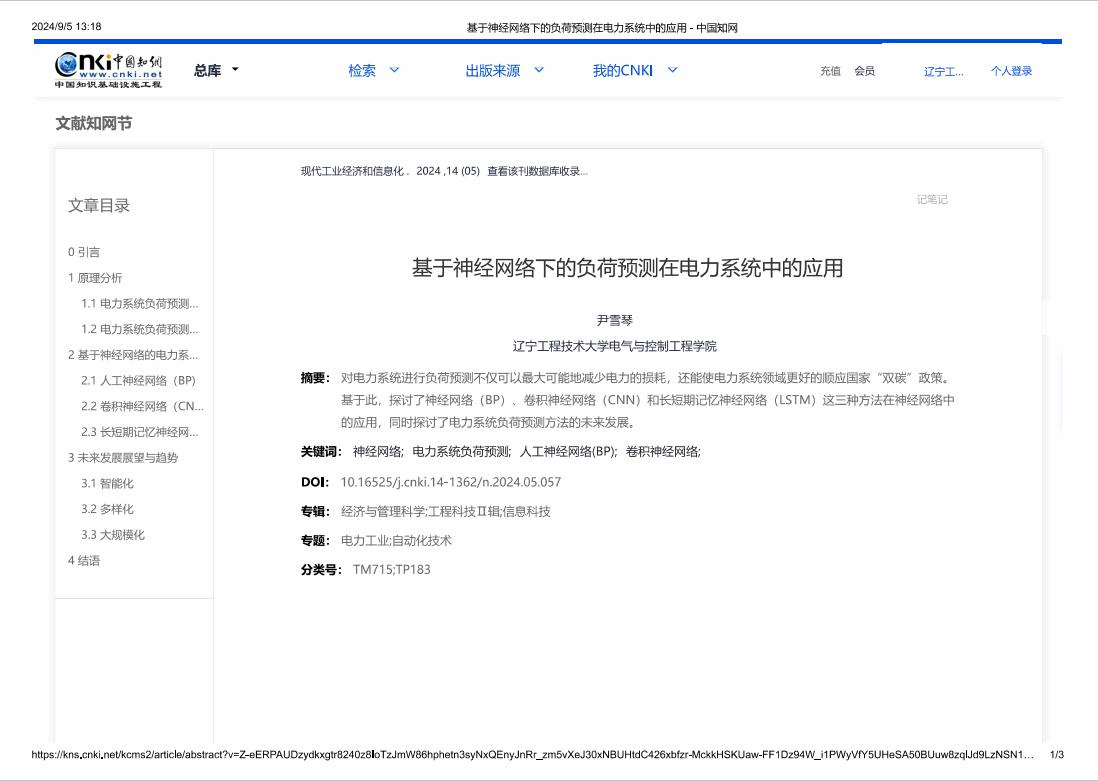Open institution 辽宁工程技术大学电气与控制工程学院
The width and height of the screenshot is (1098, 781).
[615, 346]
